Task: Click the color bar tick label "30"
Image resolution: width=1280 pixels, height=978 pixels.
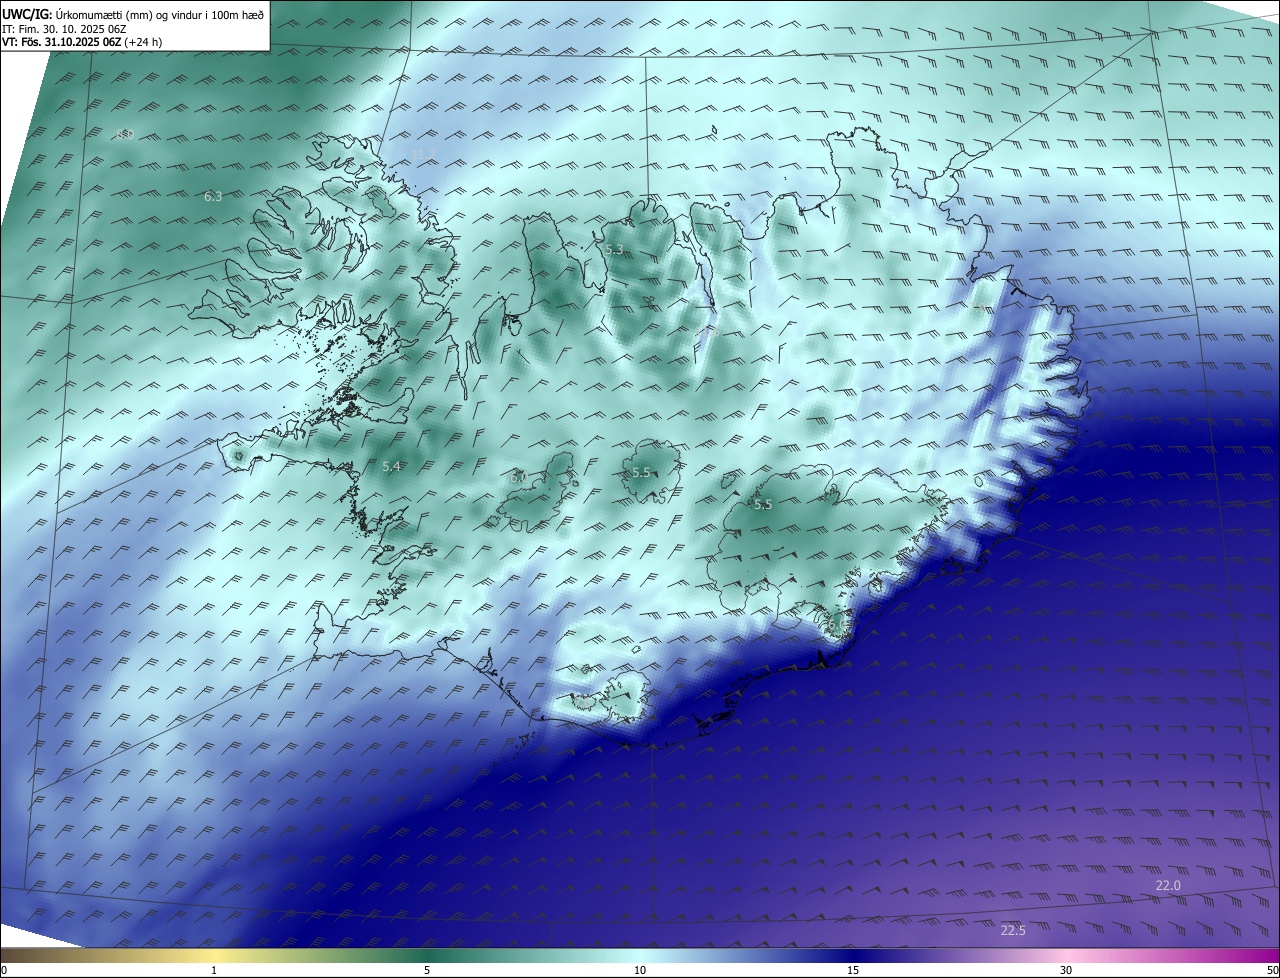Action: tap(1066, 970)
